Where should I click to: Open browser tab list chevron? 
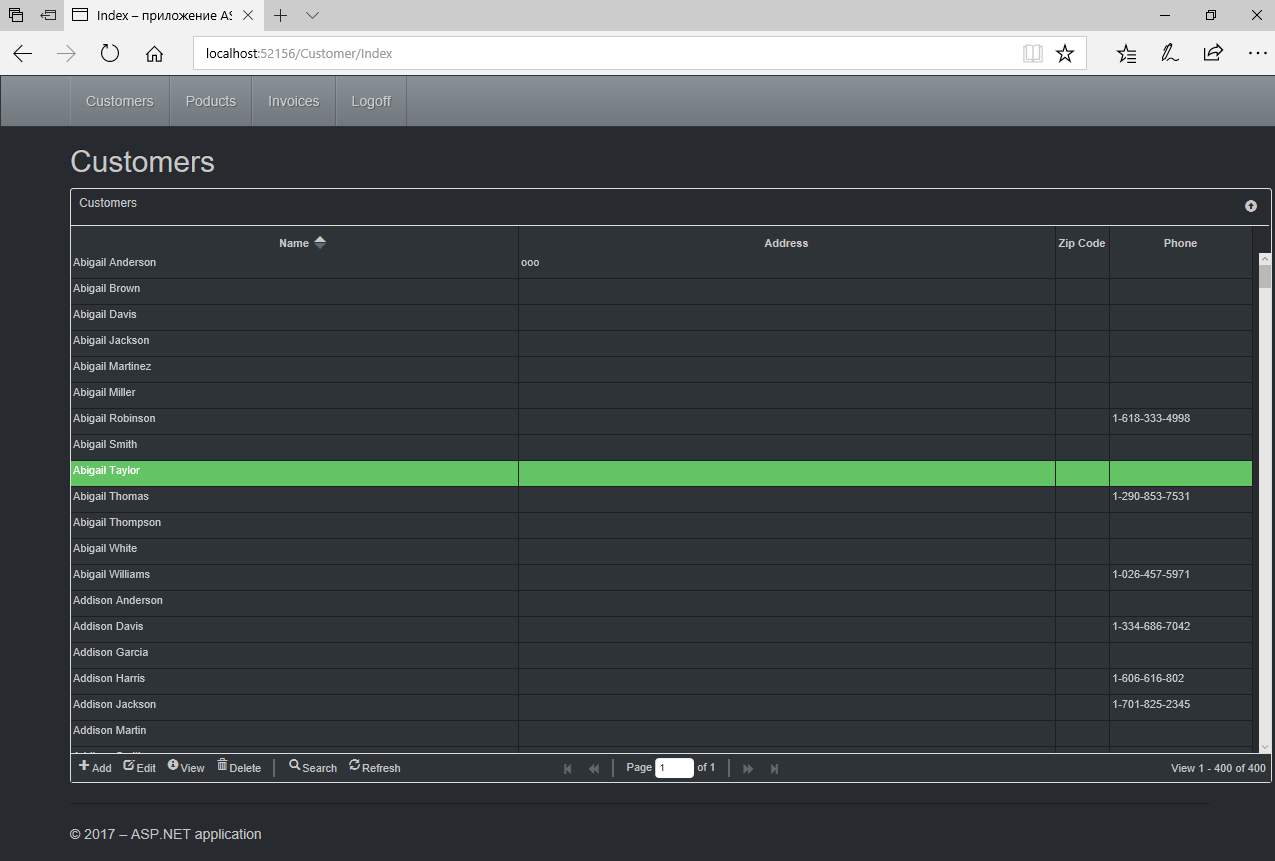(x=312, y=16)
